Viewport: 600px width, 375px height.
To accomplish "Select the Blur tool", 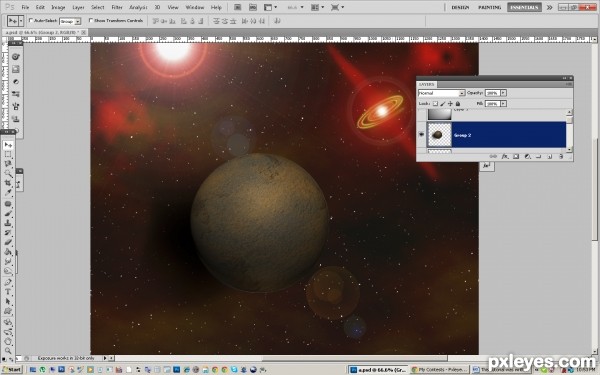I will [x=8, y=261].
